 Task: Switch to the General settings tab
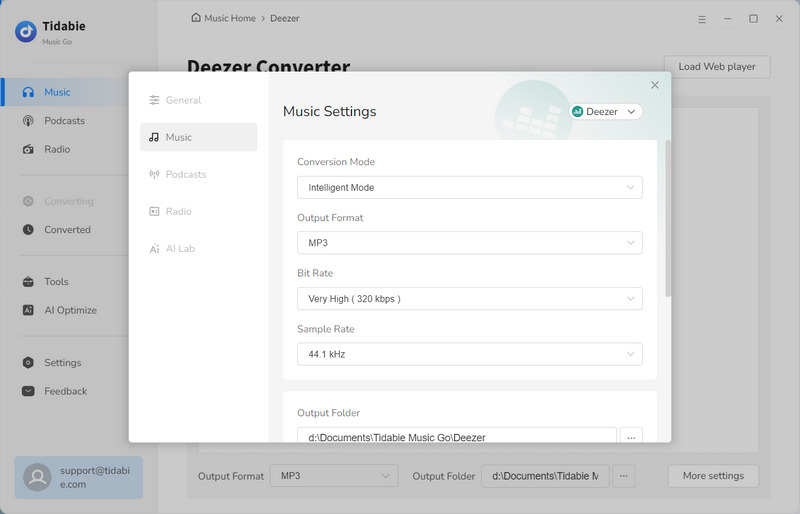[x=198, y=100]
